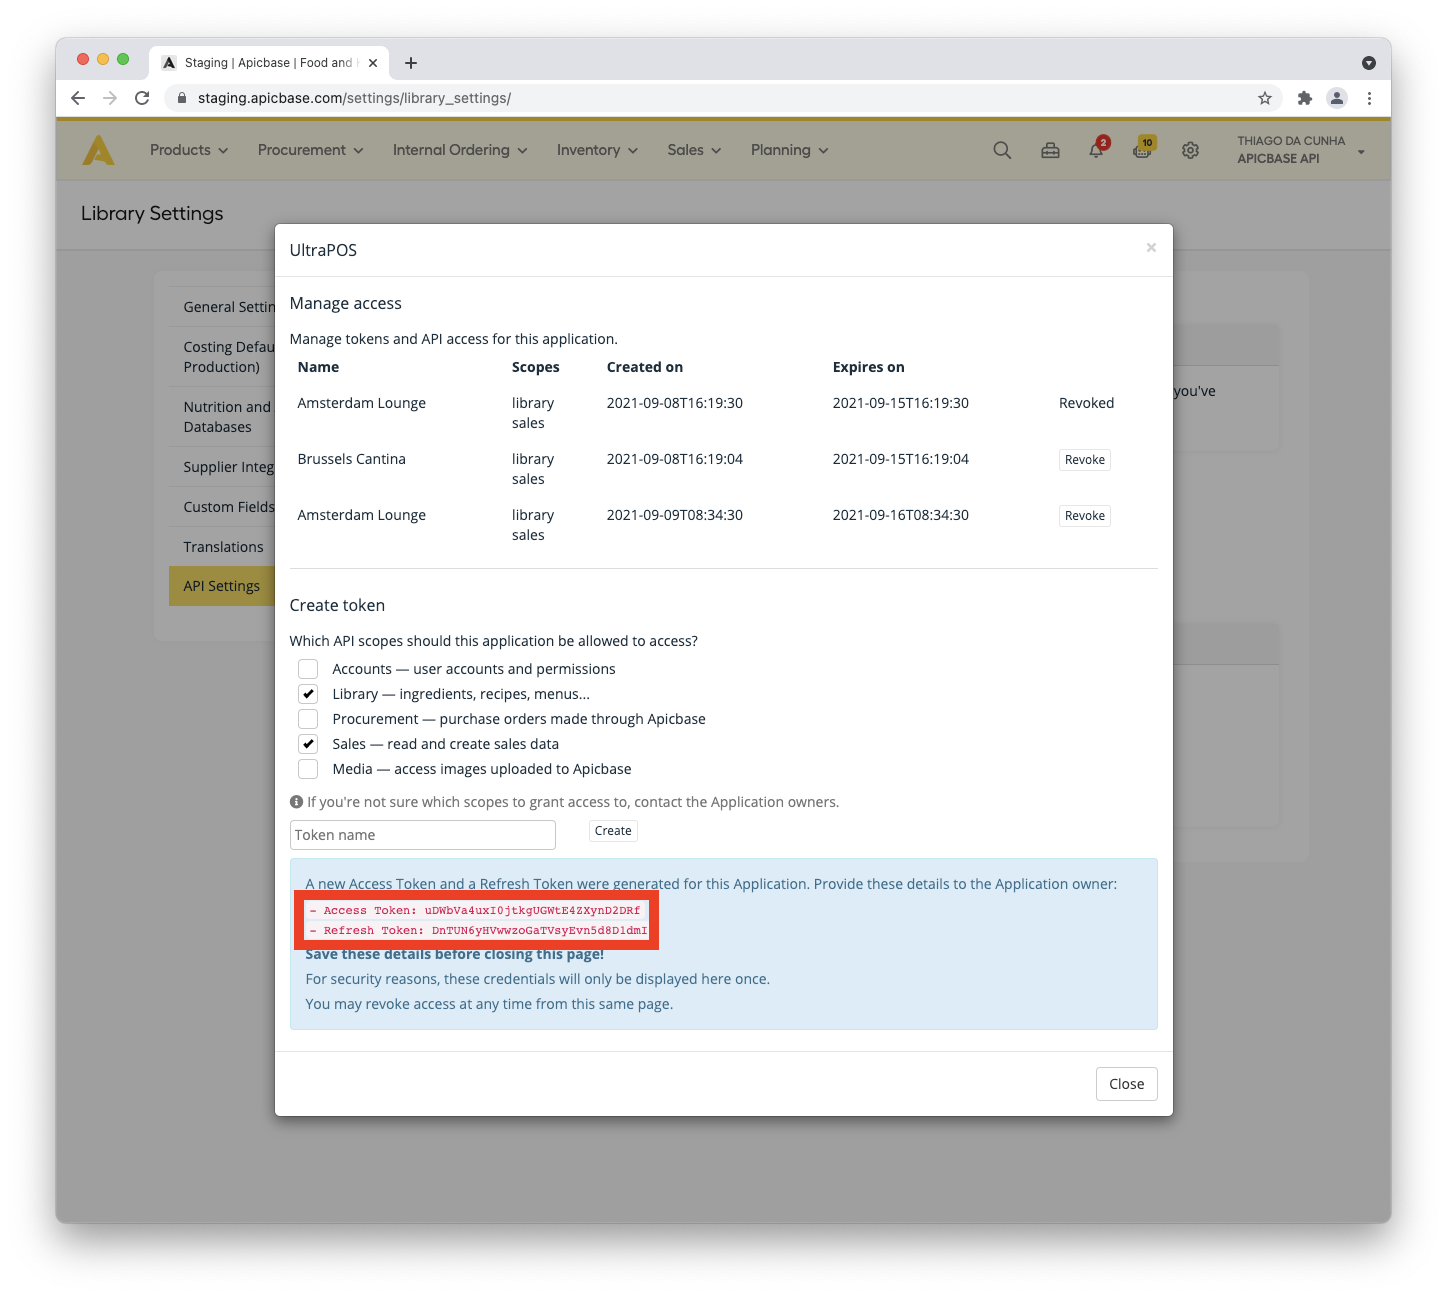This screenshot has width=1447, height=1297.
Task: Revoke the Amsterdam Lounge token created 2021-09-09
Action: coord(1085,516)
